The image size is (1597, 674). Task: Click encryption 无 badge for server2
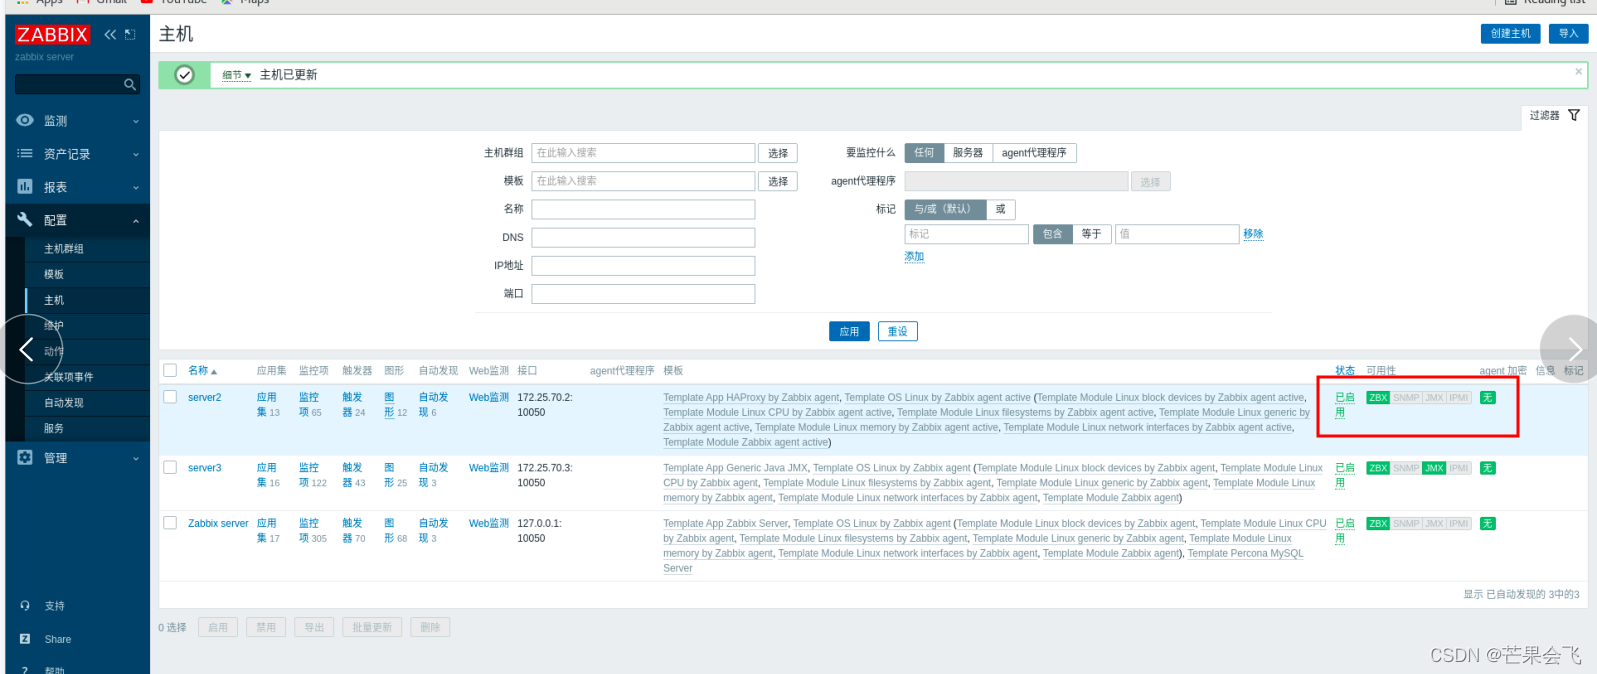pos(1488,398)
